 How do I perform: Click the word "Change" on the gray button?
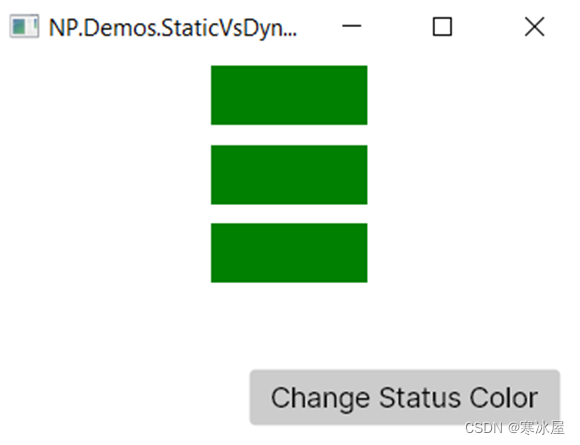tap(320, 400)
